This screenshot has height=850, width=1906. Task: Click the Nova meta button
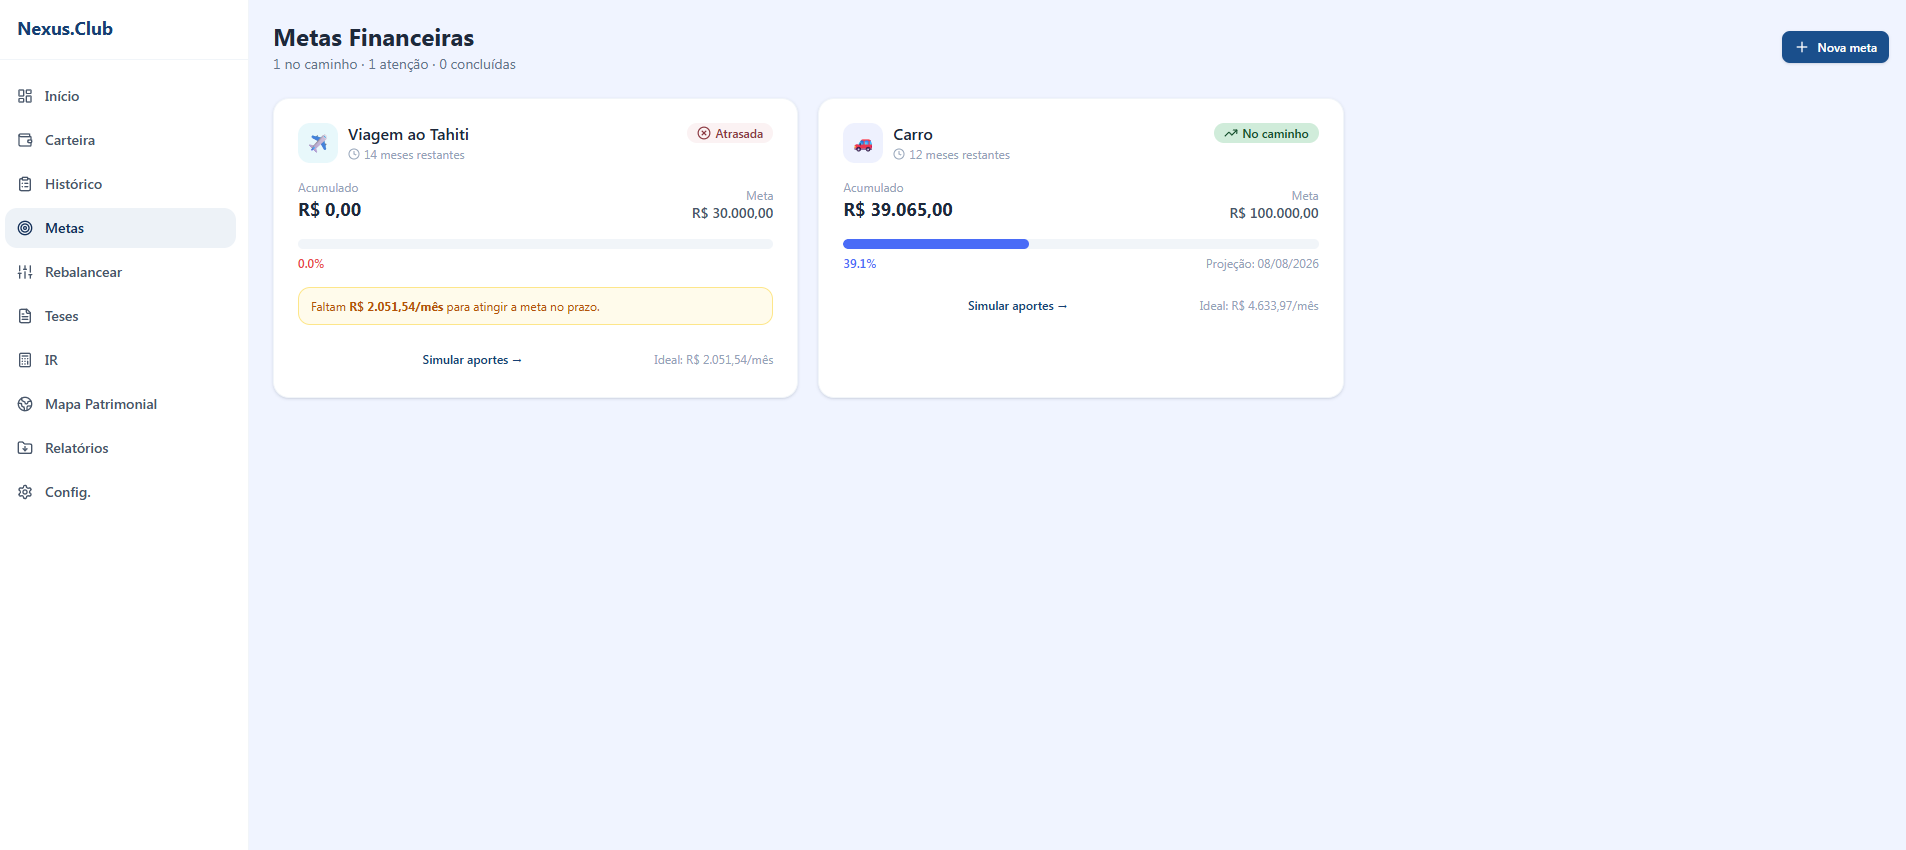pyautogui.click(x=1835, y=47)
